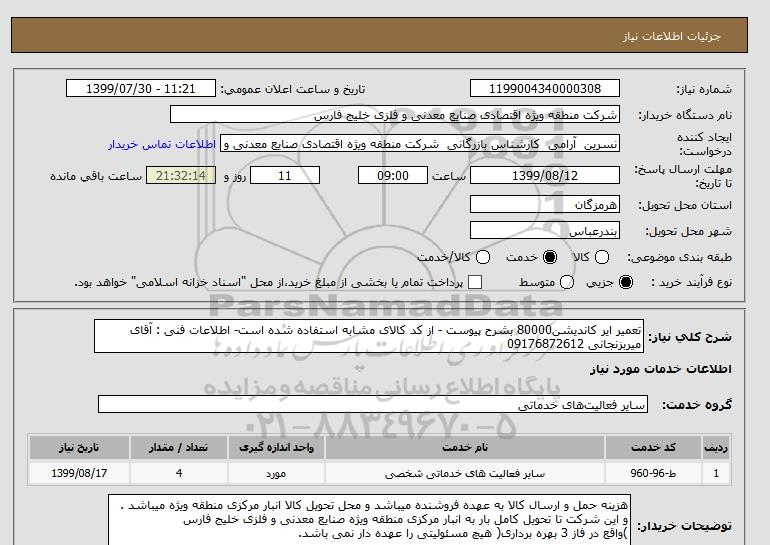Viewport: 770px width, 545px height.
Task: Click the remaining days field 11
Action: (x=285, y=175)
